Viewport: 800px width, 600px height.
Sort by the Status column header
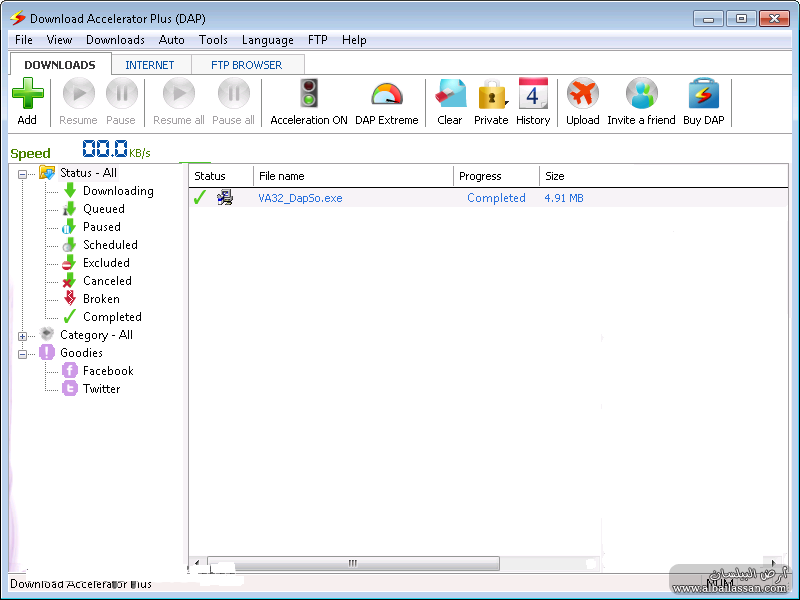pyautogui.click(x=221, y=176)
